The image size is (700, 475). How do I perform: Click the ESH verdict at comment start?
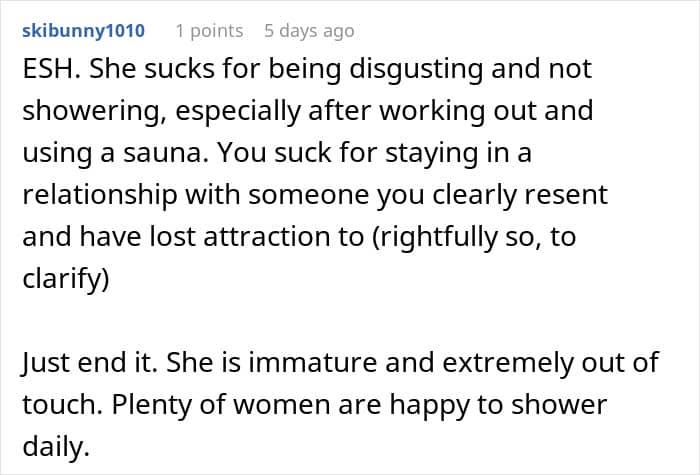click(52, 69)
